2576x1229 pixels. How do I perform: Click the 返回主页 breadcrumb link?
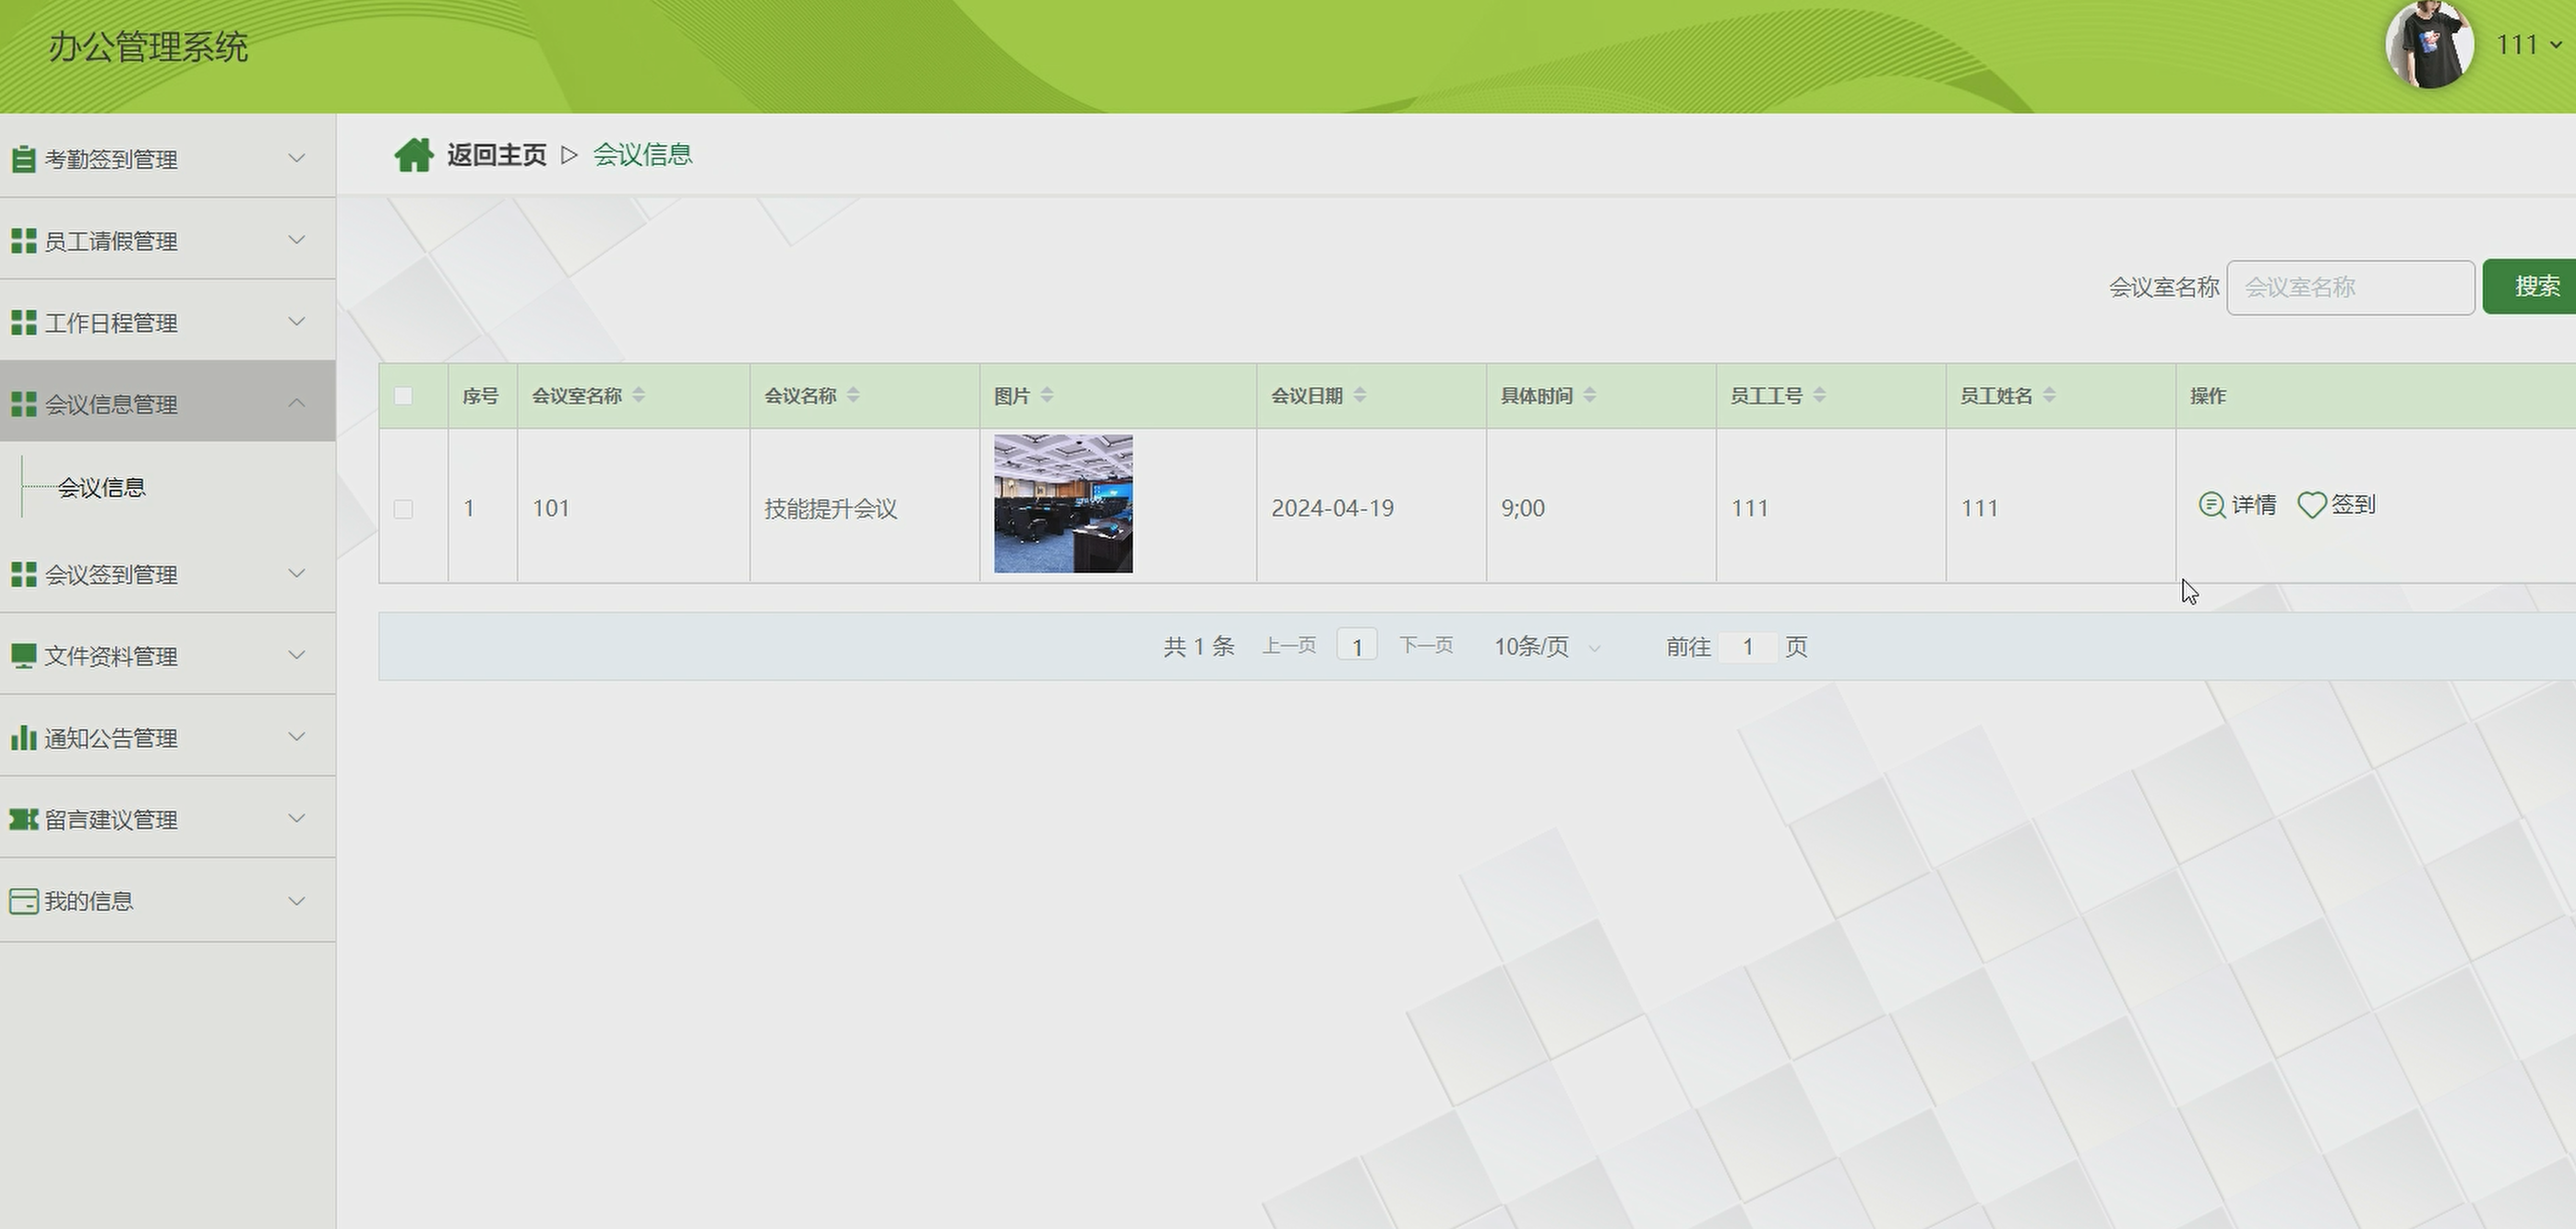pyautogui.click(x=497, y=155)
